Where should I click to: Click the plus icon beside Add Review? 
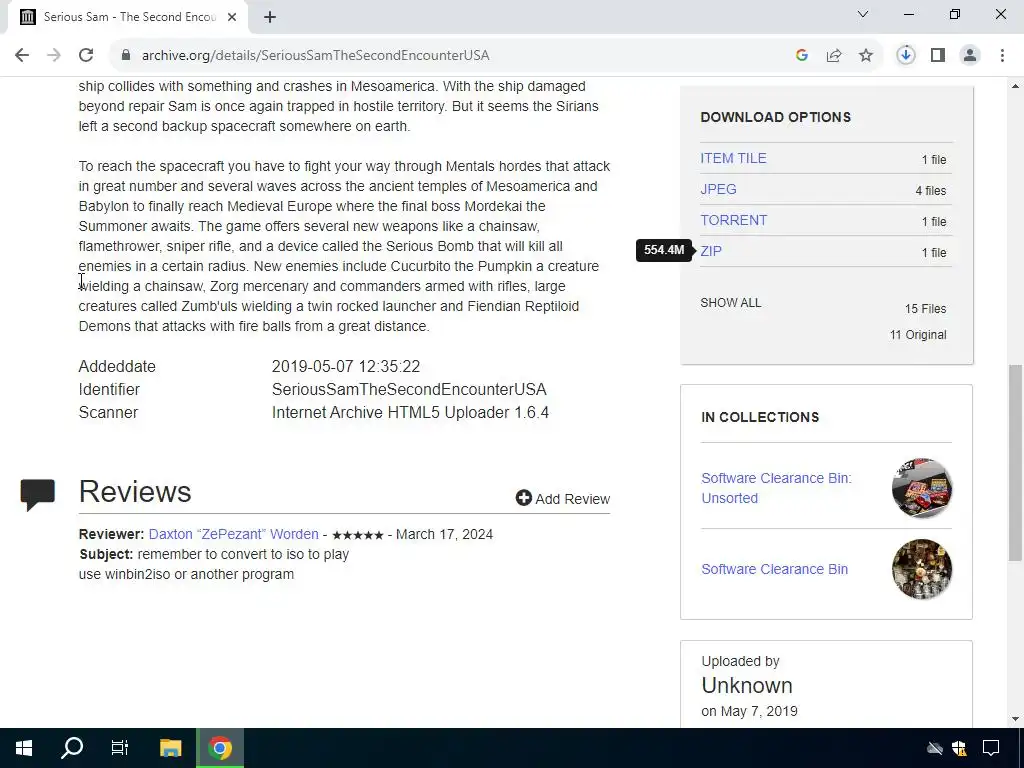click(524, 498)
